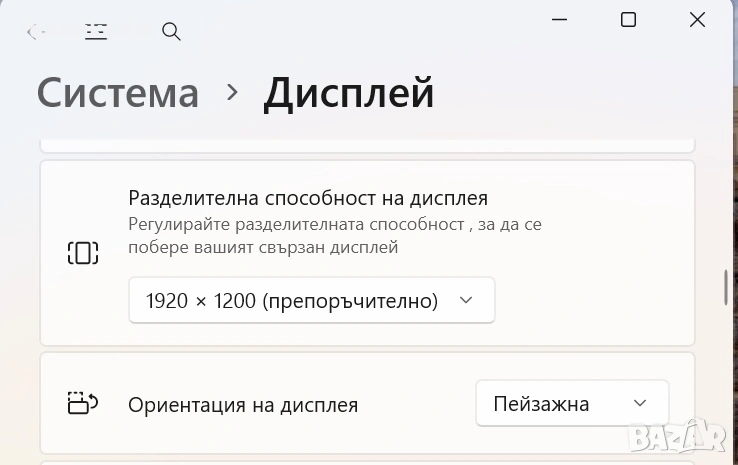Click the settings page vertical scrollbar thumb

(x=727, y=286)
